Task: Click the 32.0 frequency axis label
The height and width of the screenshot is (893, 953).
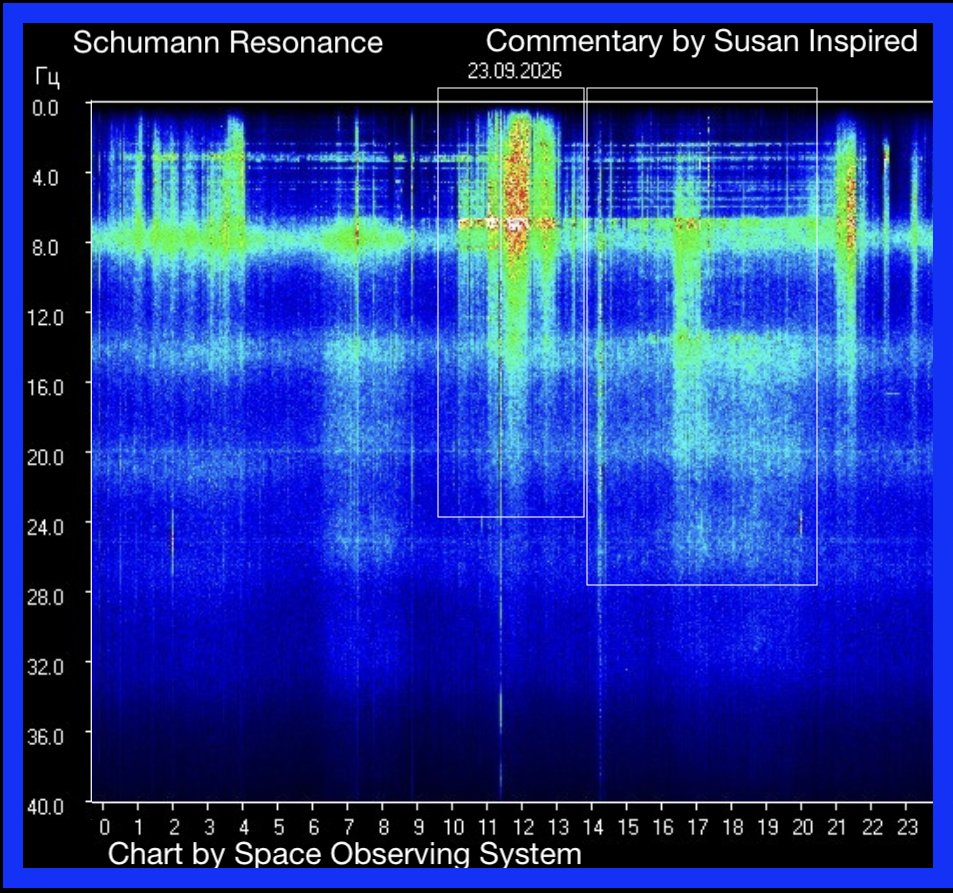Action: 45,667
